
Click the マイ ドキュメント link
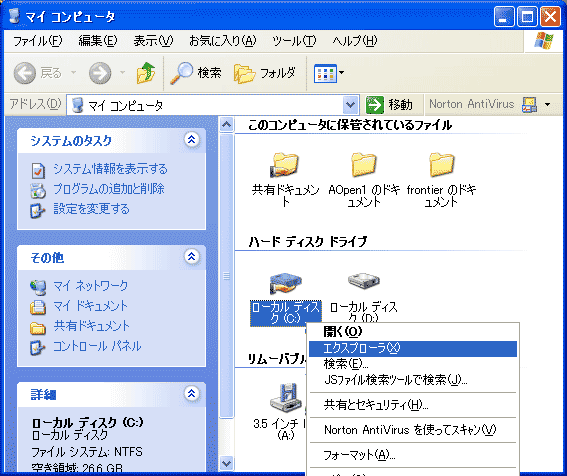91,306
